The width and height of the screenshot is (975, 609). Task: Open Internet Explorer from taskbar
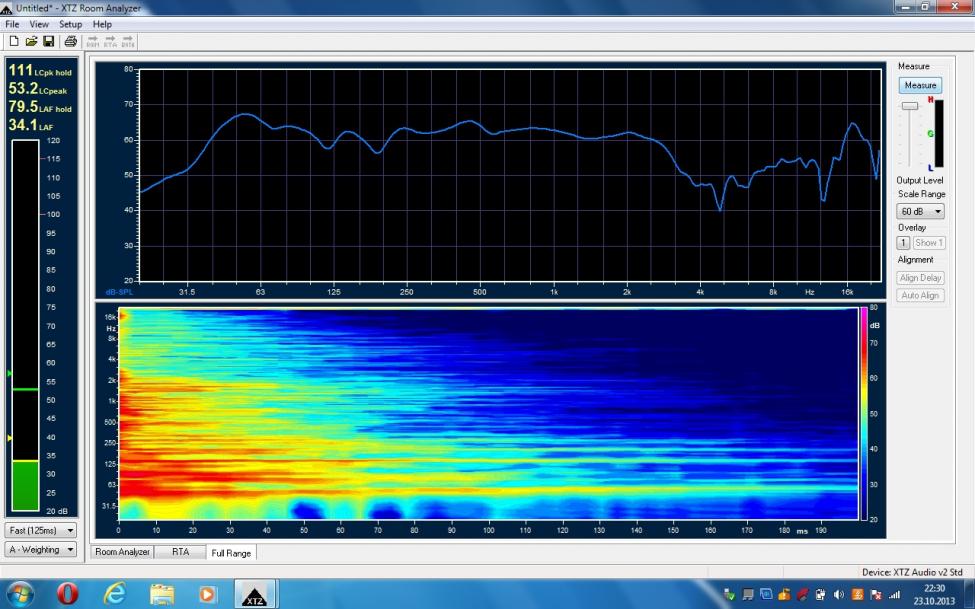(x=114, y=593)
